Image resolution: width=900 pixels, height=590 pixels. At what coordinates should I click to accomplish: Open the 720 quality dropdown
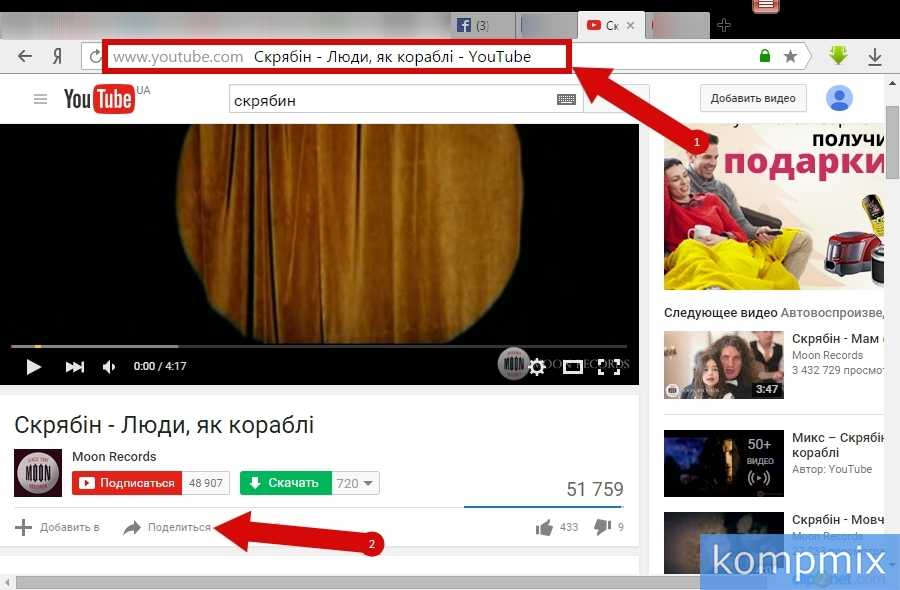click(355, 483)
